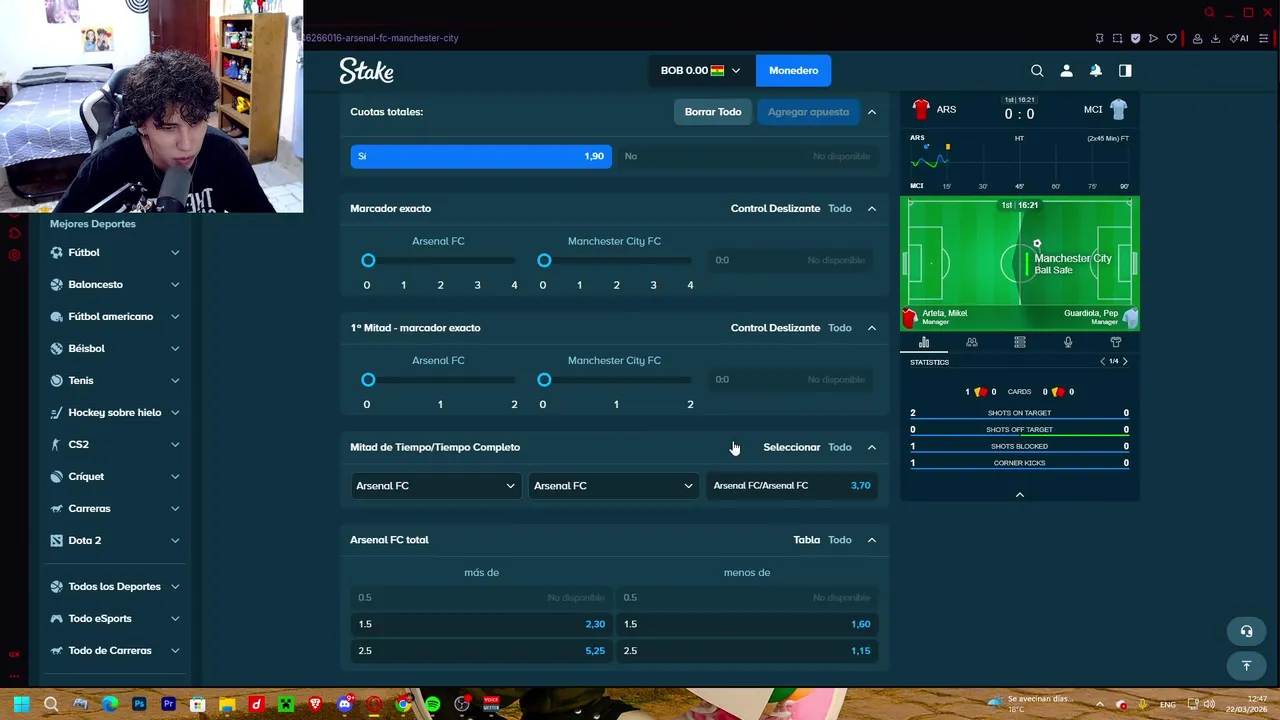Select the statistics bar chart tab
Image resolution: width=1280 pixels, height=720 pixels.
tap(924, 342)
